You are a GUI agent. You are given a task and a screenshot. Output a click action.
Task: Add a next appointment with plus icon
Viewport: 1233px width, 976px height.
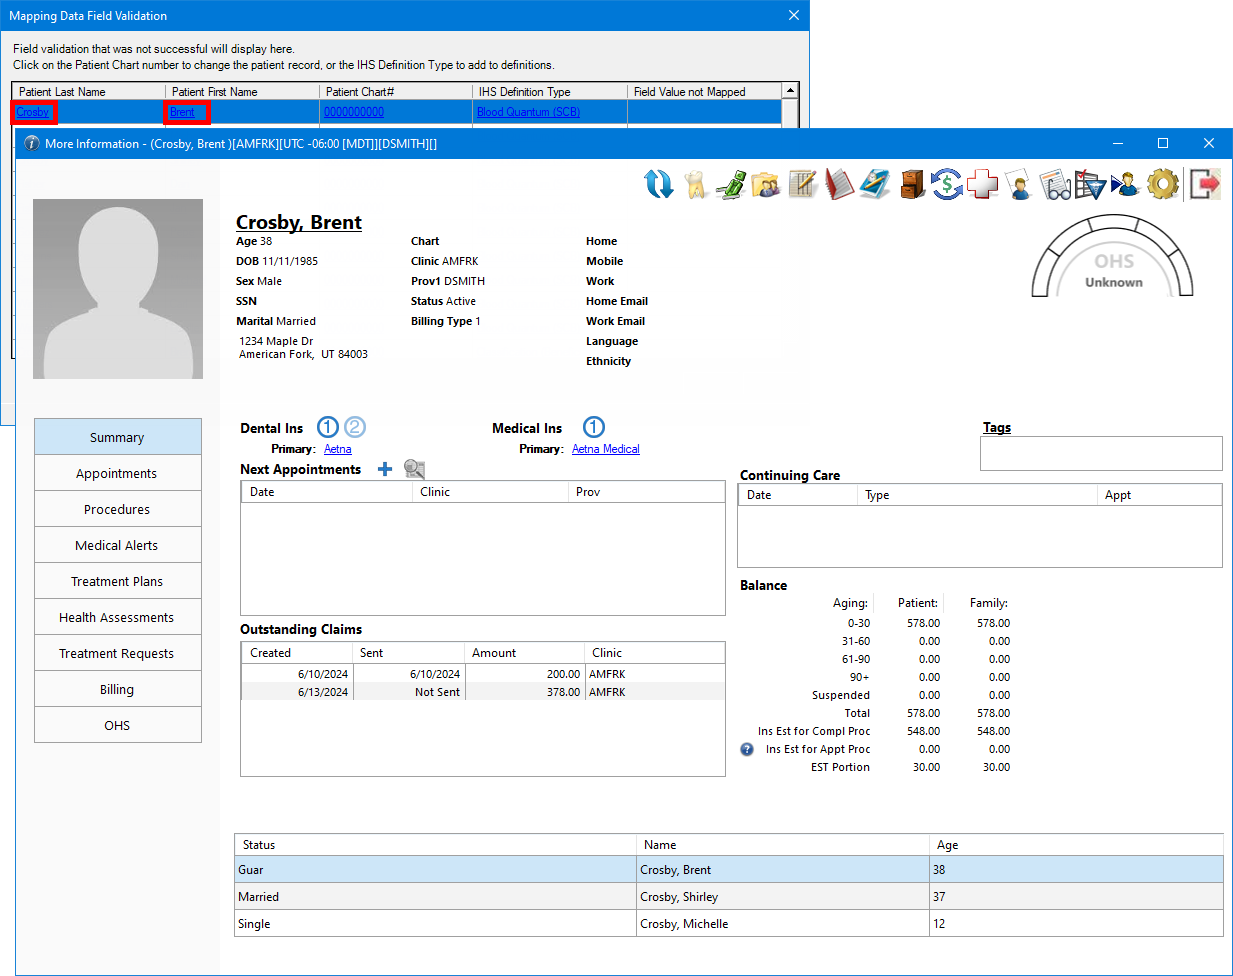click(x=385, y=469)
